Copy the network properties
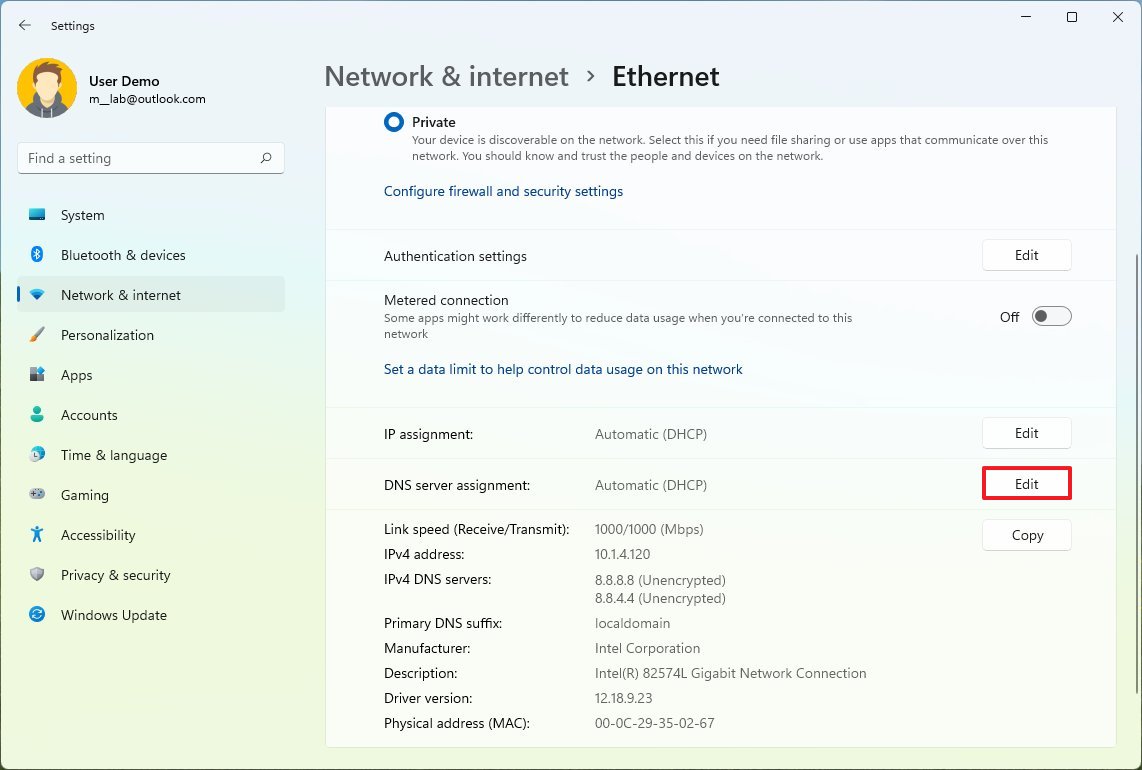Image resolution: width=1142 pixels, height=770 pixels. click(x=1027, y=535)
